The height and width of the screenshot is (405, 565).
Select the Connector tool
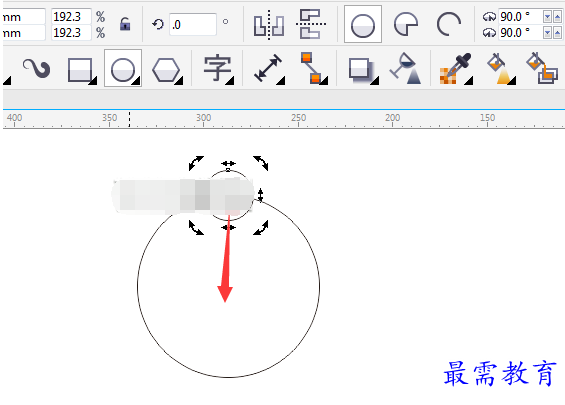coord(311,68)
